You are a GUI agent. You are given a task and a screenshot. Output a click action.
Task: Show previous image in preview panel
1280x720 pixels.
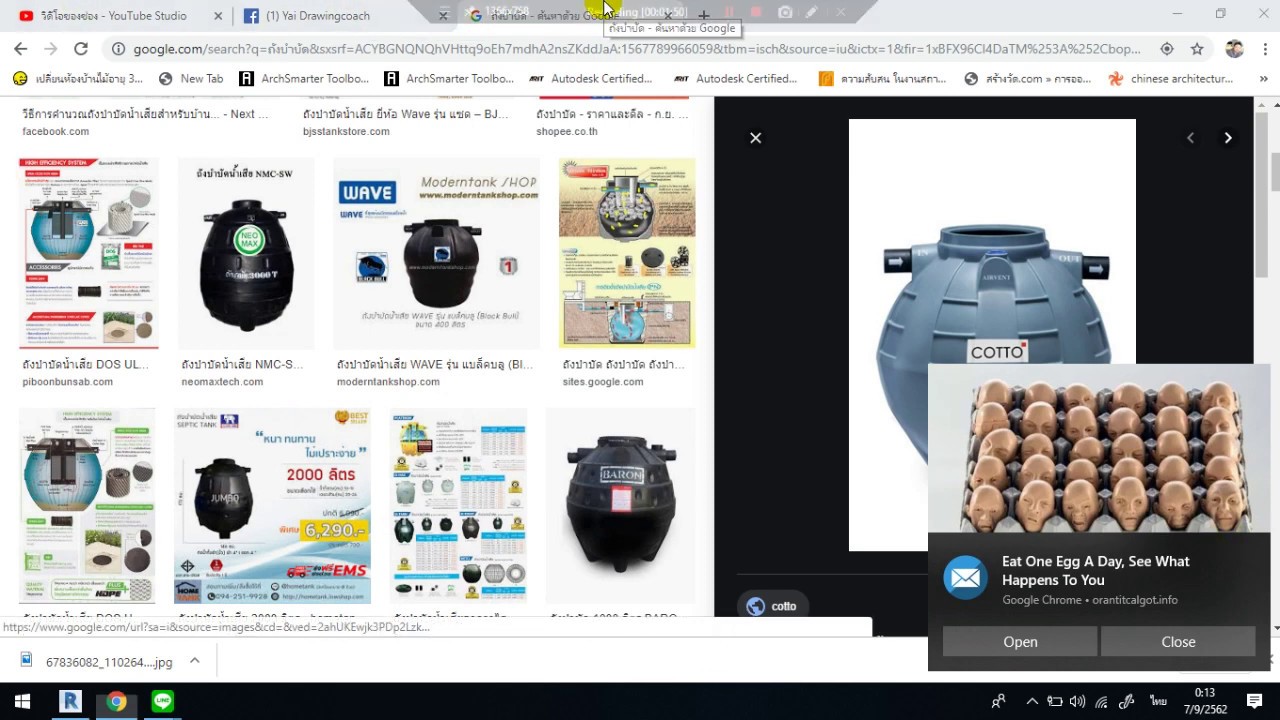pyautogui.click(x=1190, y=138)
